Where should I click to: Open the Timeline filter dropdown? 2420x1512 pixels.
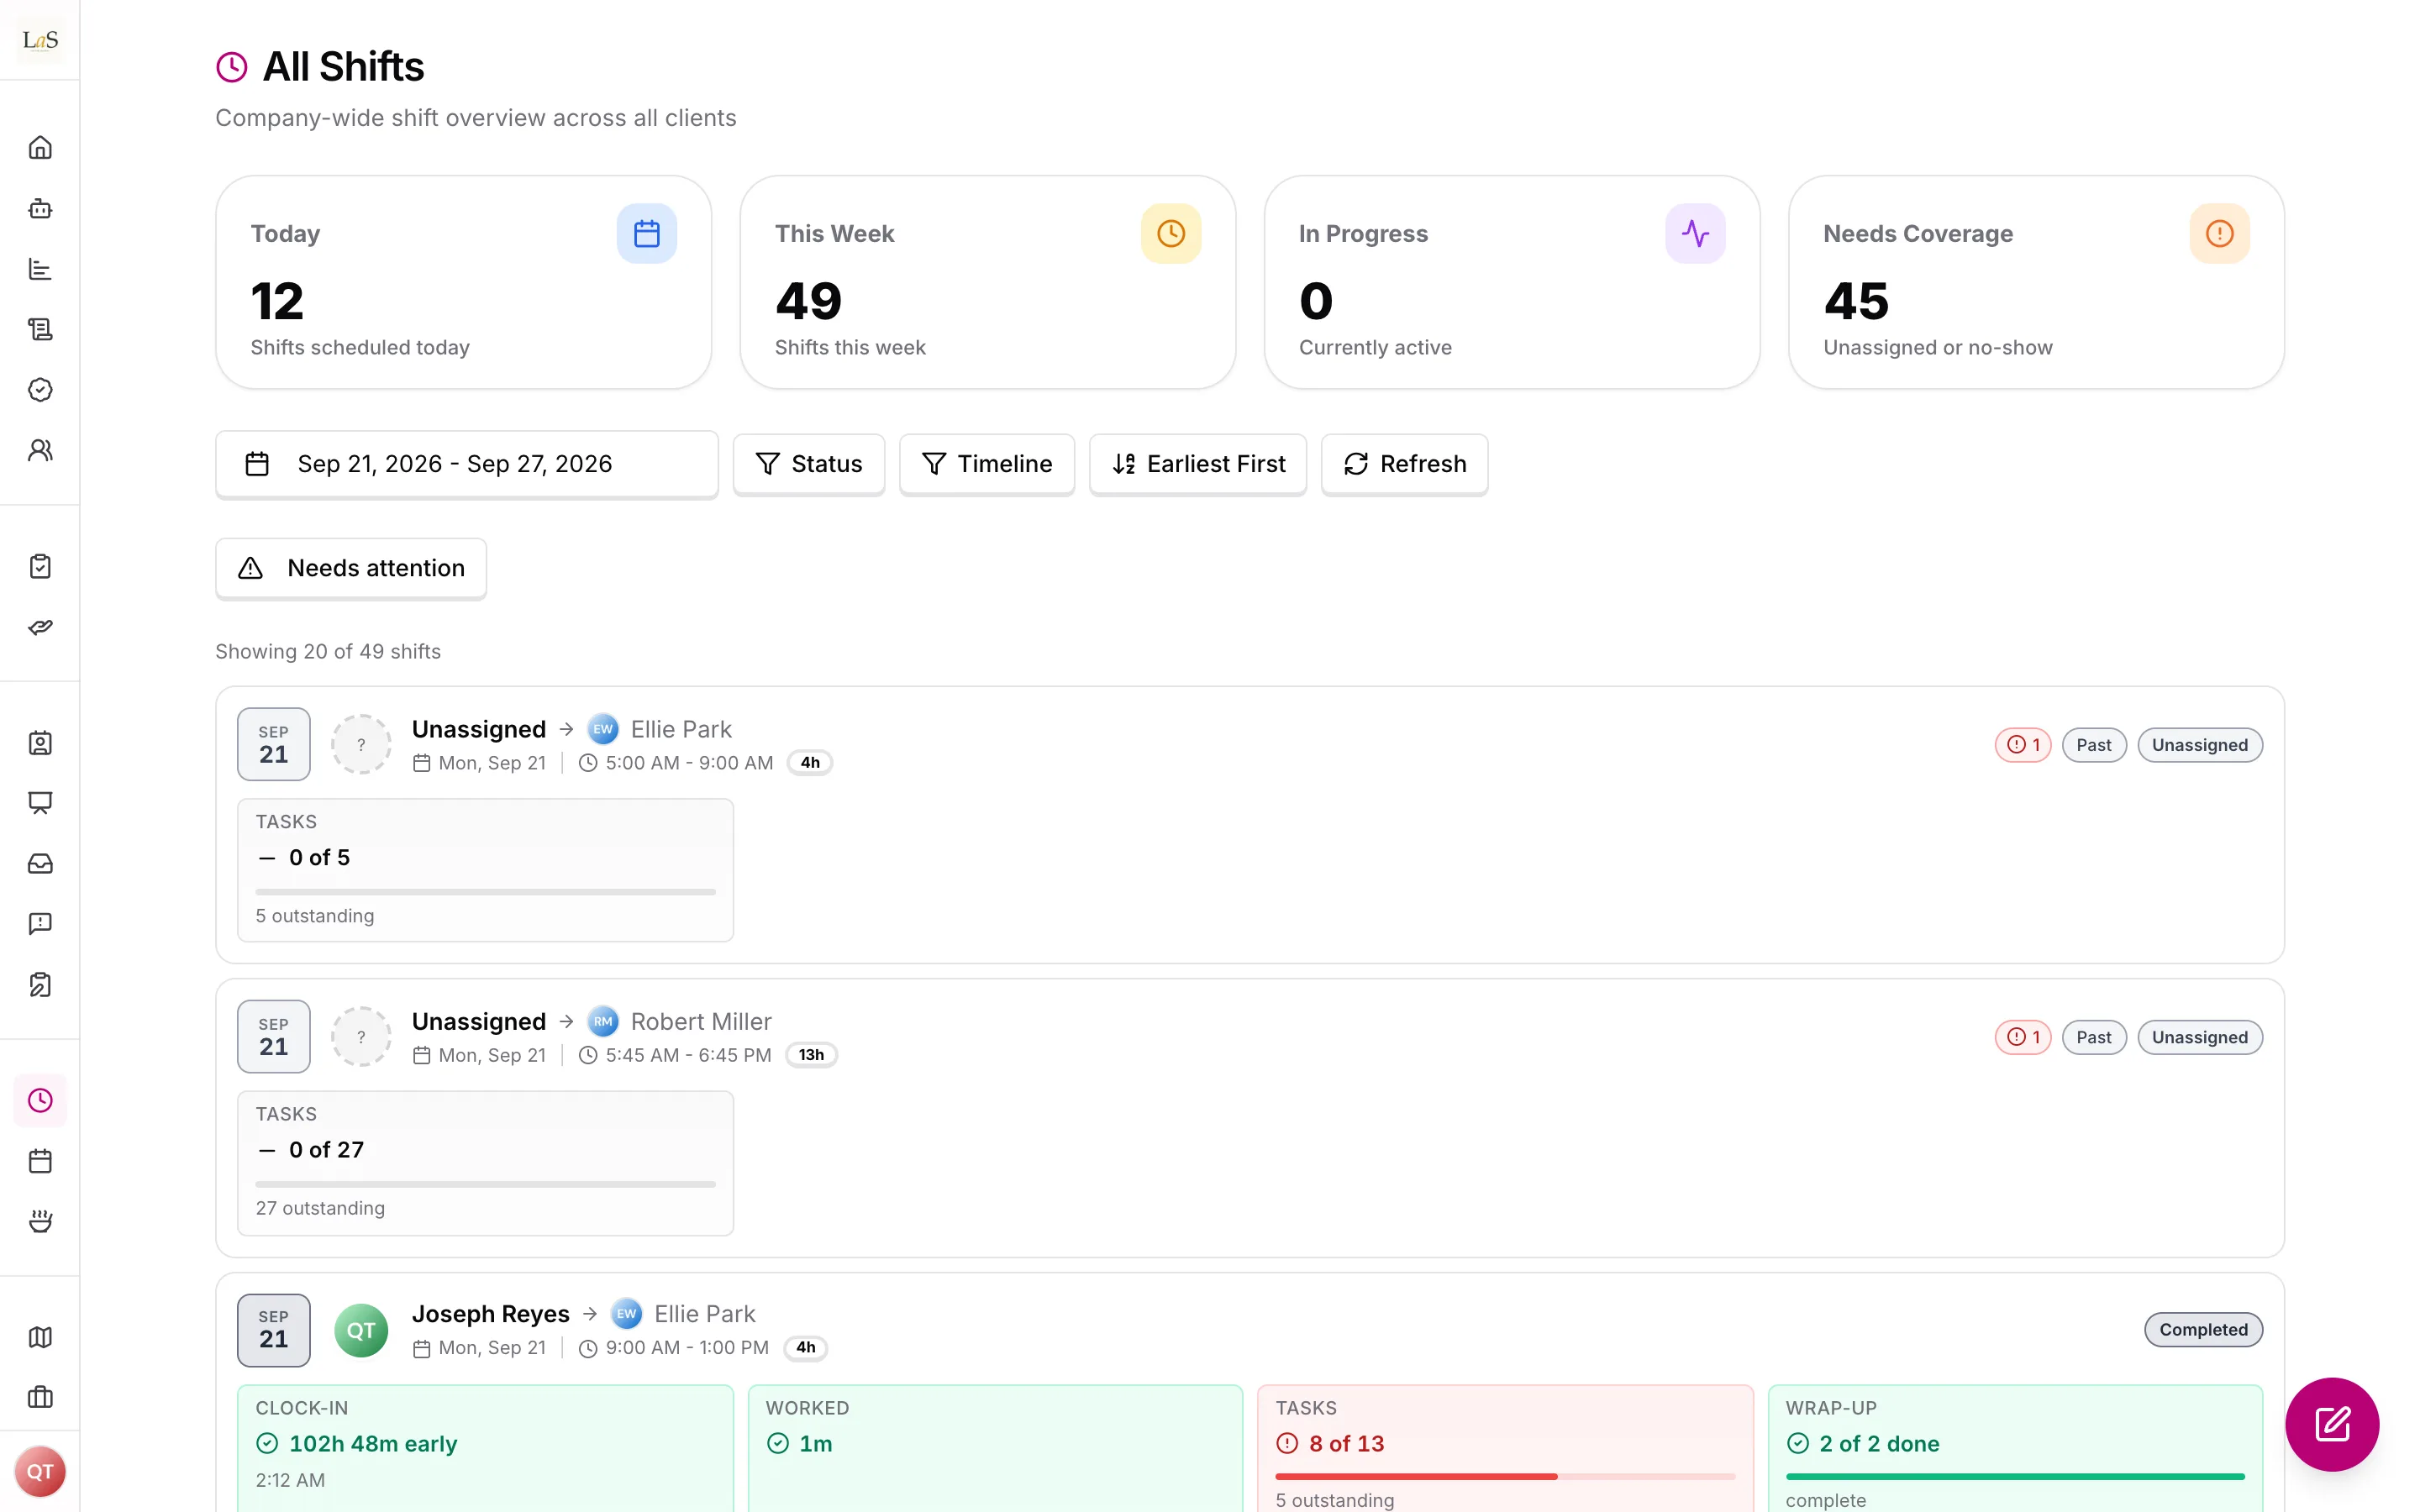987,464
